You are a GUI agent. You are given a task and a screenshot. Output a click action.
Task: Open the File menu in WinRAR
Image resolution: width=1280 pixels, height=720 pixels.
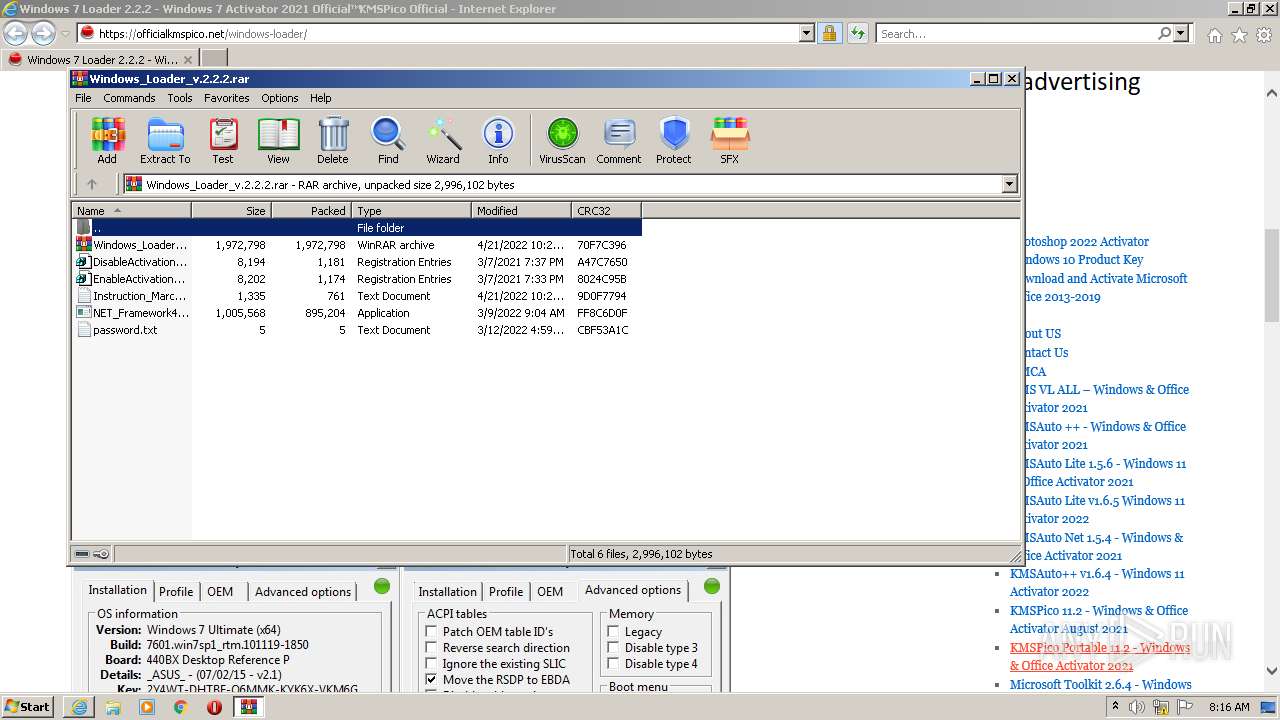tap(83, 98)
